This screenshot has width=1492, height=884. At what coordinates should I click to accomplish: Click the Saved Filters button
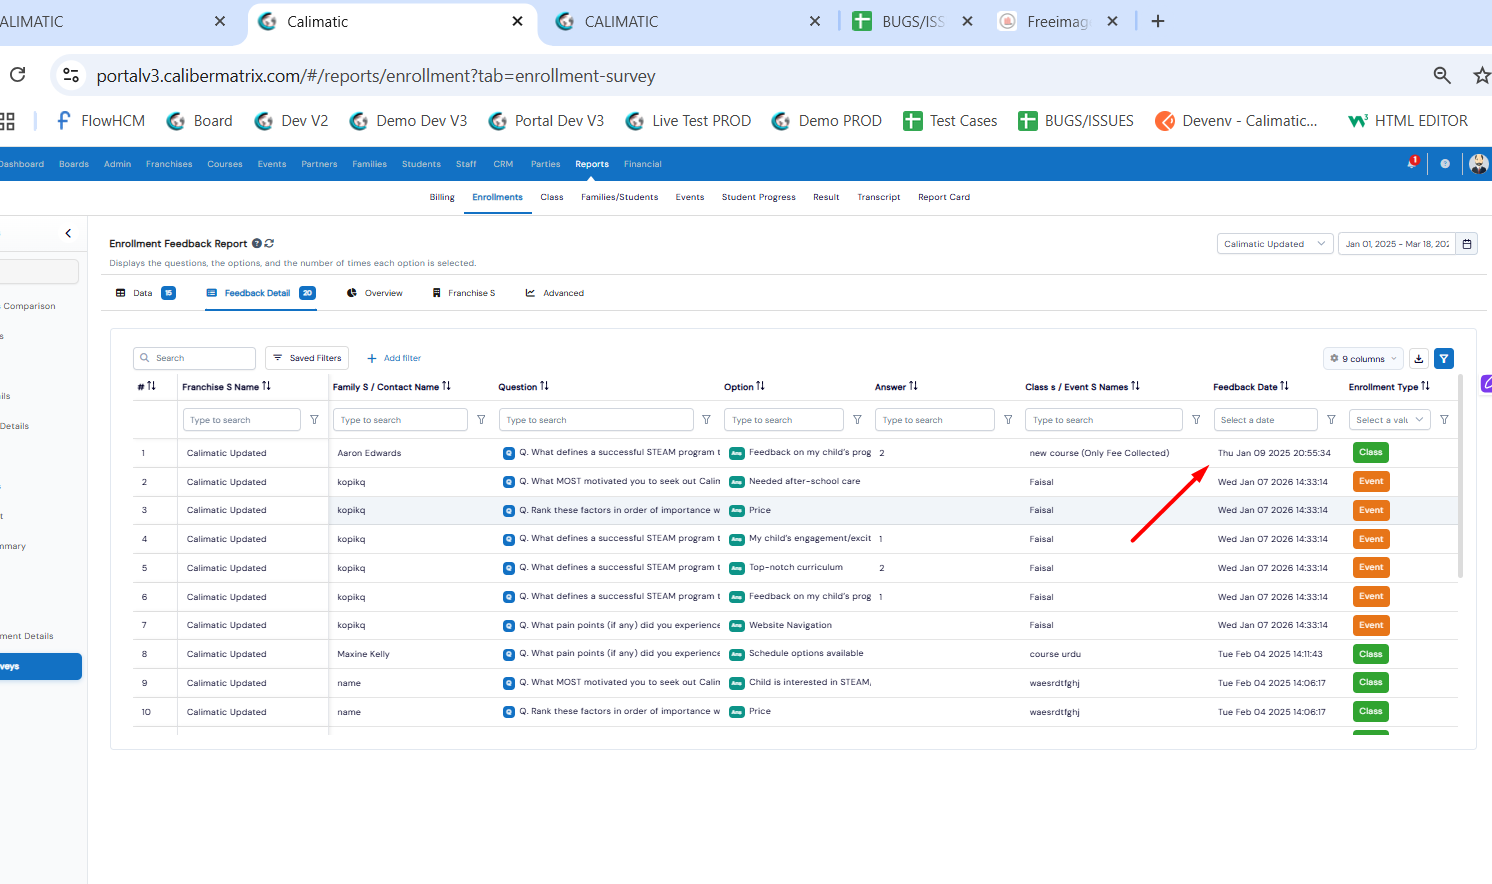307,358
